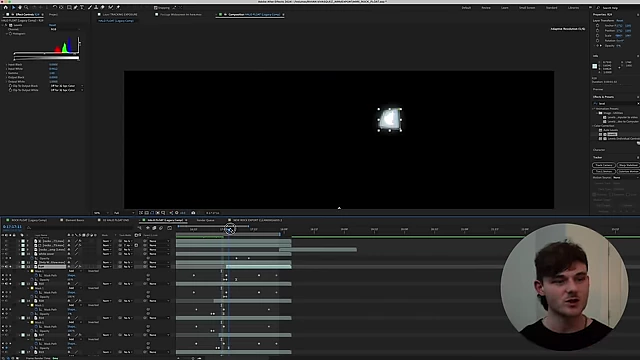Click the timeline current timecode display

pos(12,227)
